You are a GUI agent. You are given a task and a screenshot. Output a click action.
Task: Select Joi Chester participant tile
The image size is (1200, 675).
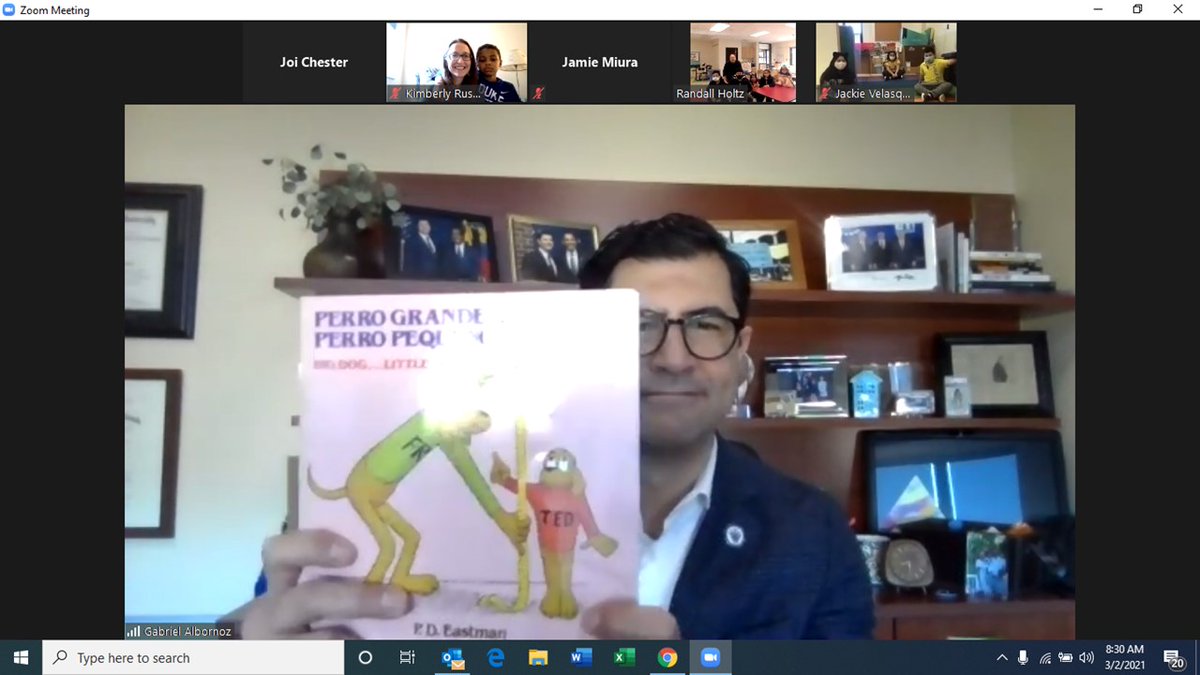pos(314,62)
